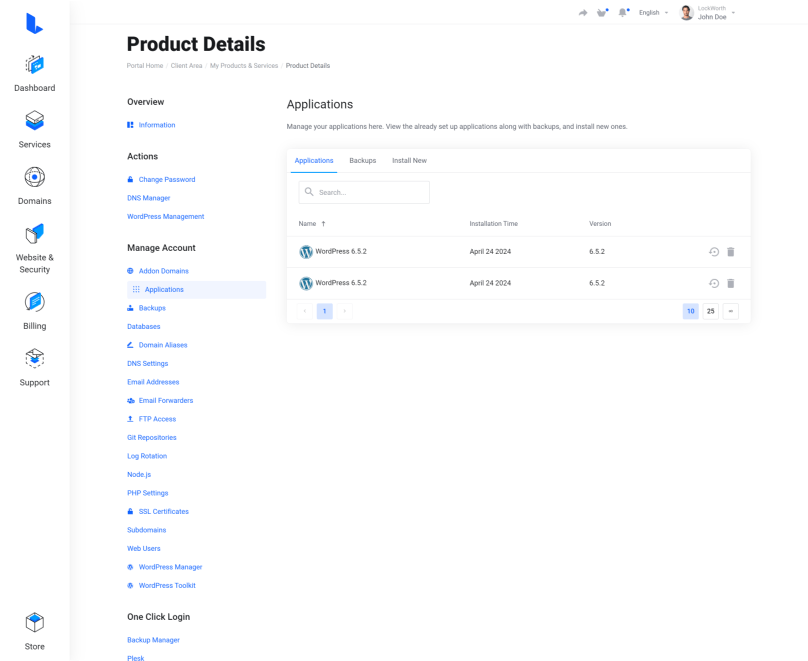Switch to the Backups tab
Screen dimensions: 808x661
point(363,161)
